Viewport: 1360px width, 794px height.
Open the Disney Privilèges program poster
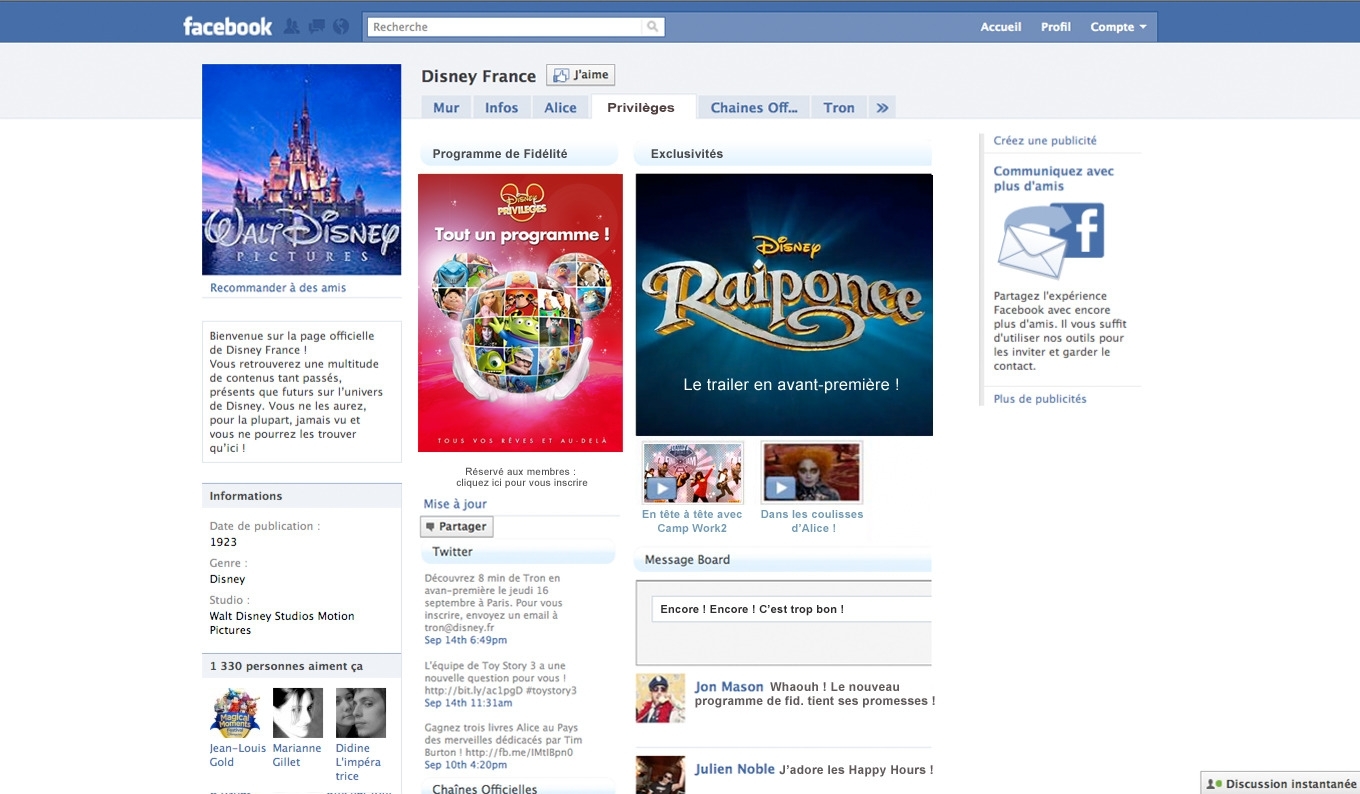click(x=520, y=313)
